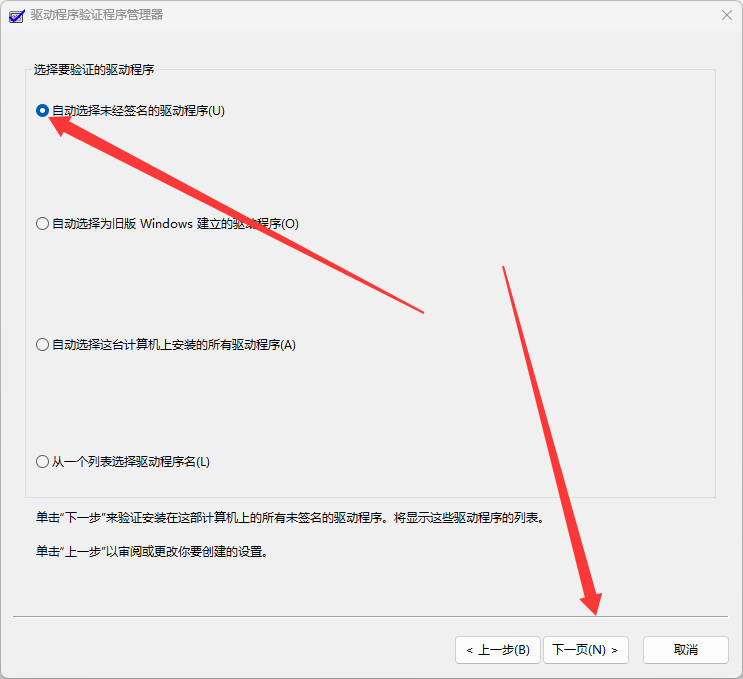Pick 从一个列表选择驱动程序名(L) option
Viewport: 743px width, 679px height.
(123, 462)
